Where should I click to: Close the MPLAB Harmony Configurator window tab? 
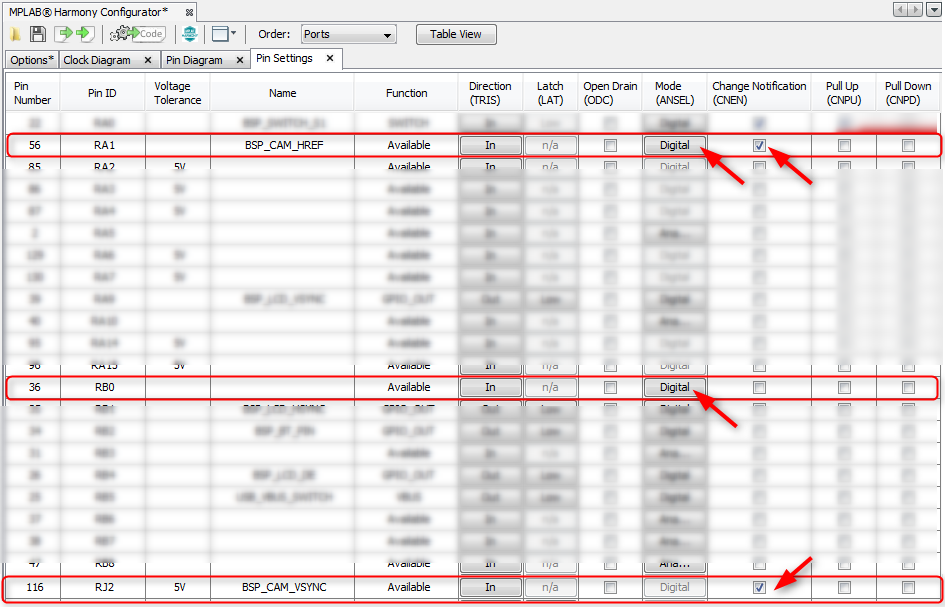pyautogui.click(x=190, y=12)
